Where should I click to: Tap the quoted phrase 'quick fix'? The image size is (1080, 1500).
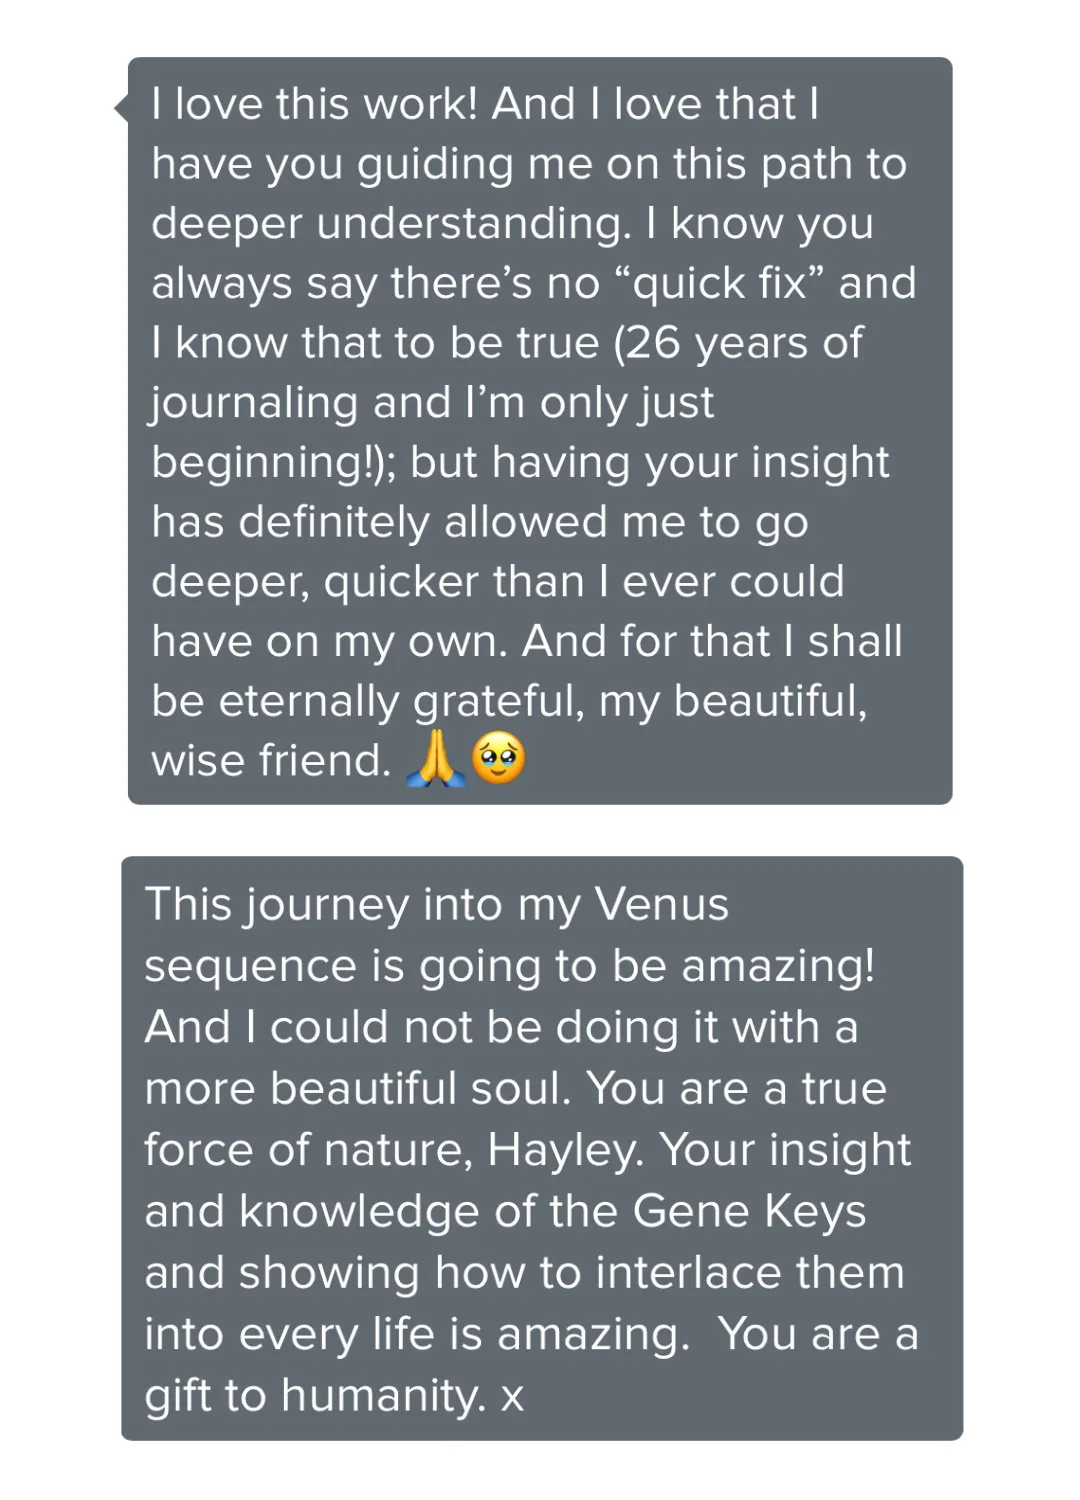pyautogui.click(x=719, y=284)
